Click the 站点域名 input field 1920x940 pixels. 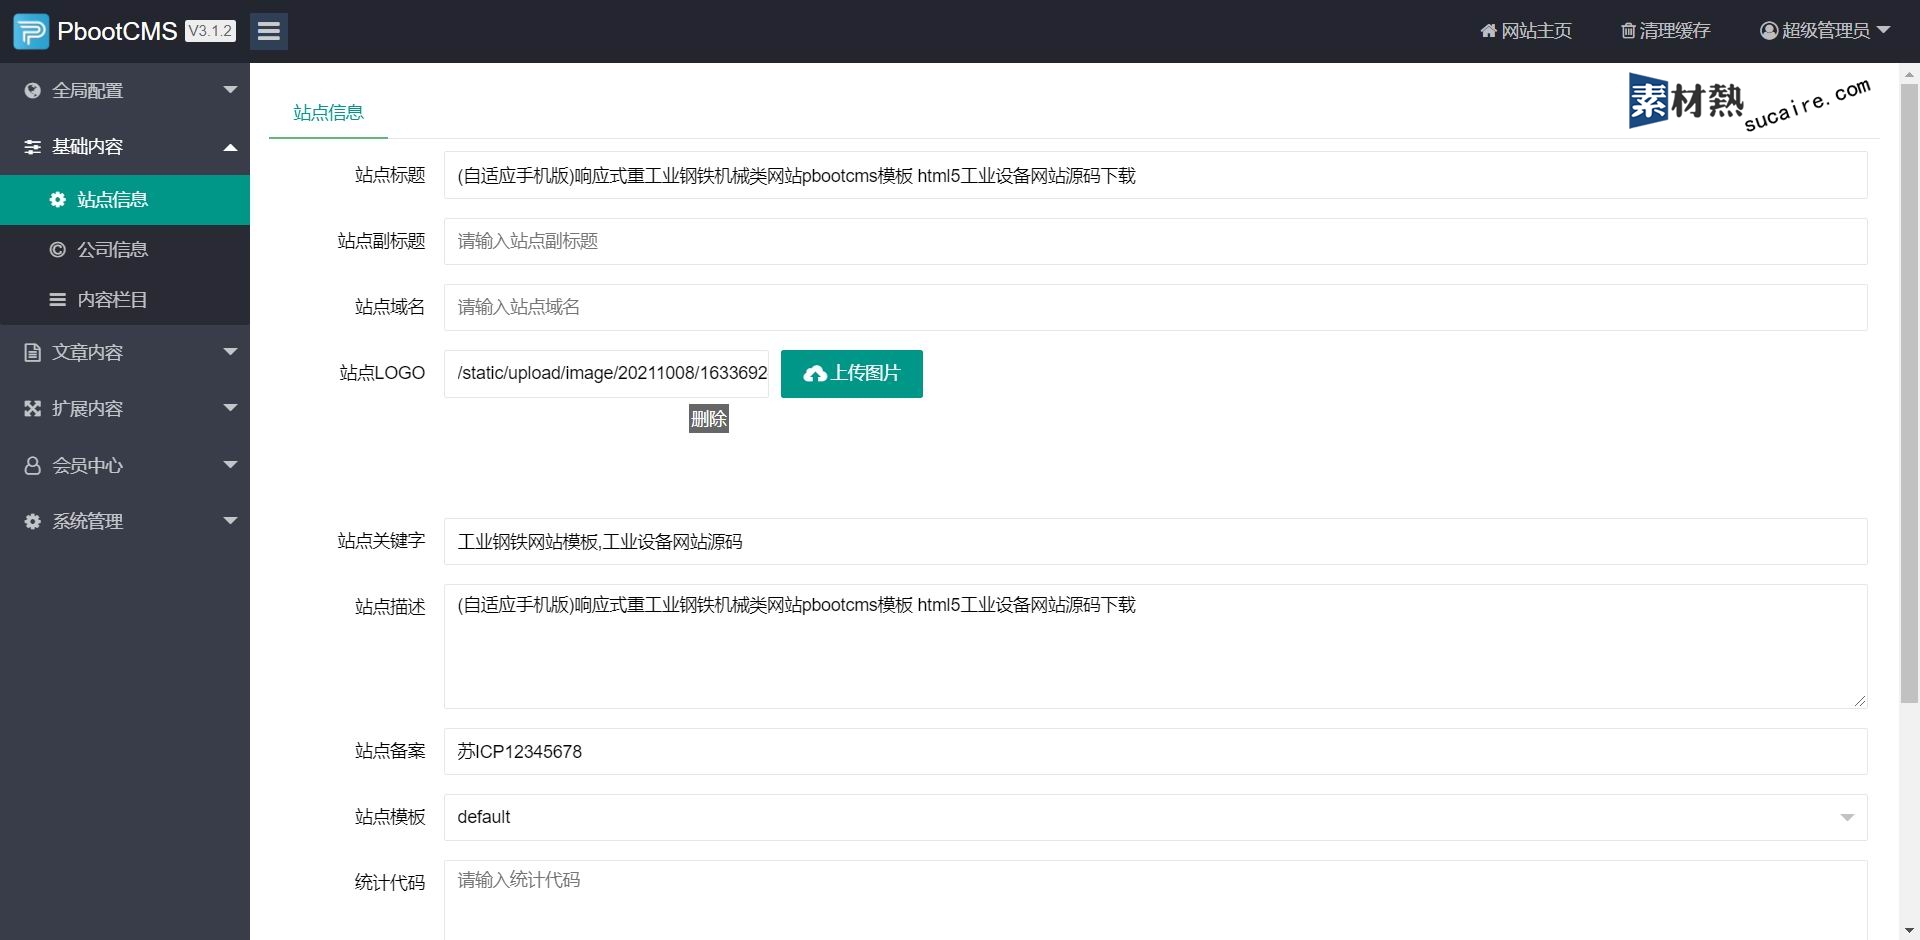[x=1155, y=308]
